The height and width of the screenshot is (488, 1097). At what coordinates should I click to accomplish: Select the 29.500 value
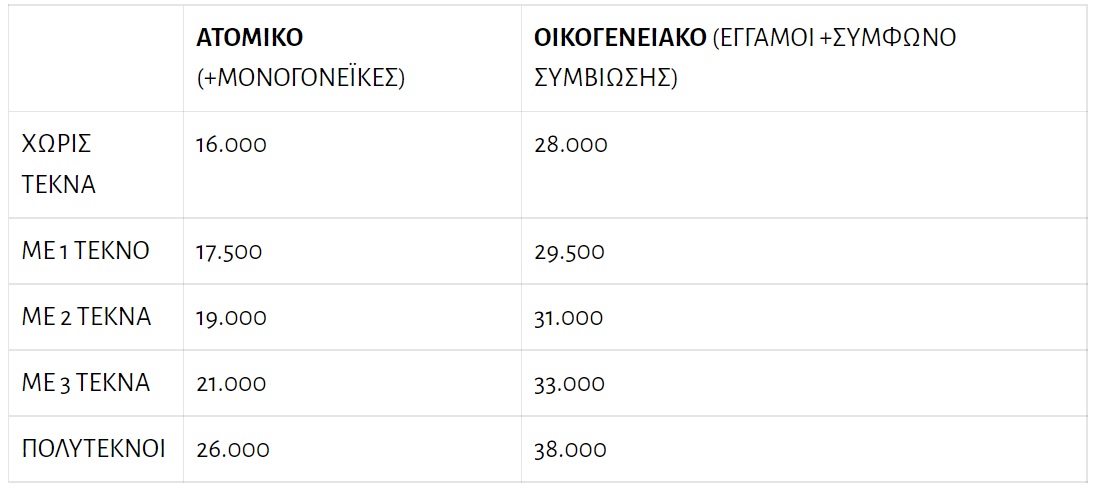click(x=569, y=252)
